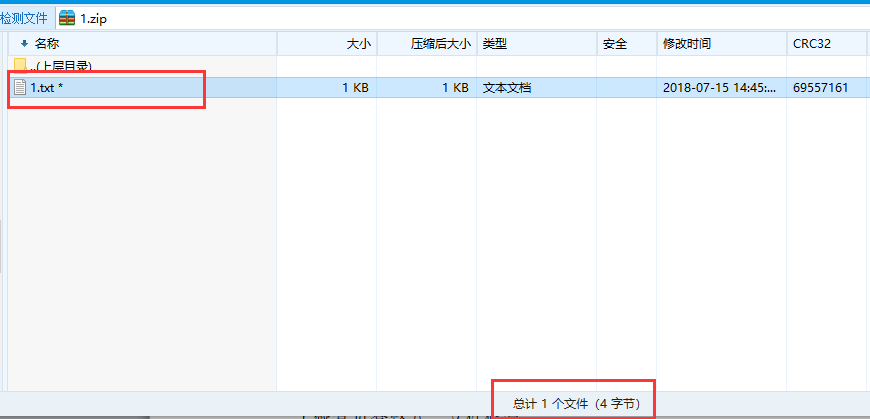
Task: Click the 文本文档 type cell
Action: [x=507, y=88]
